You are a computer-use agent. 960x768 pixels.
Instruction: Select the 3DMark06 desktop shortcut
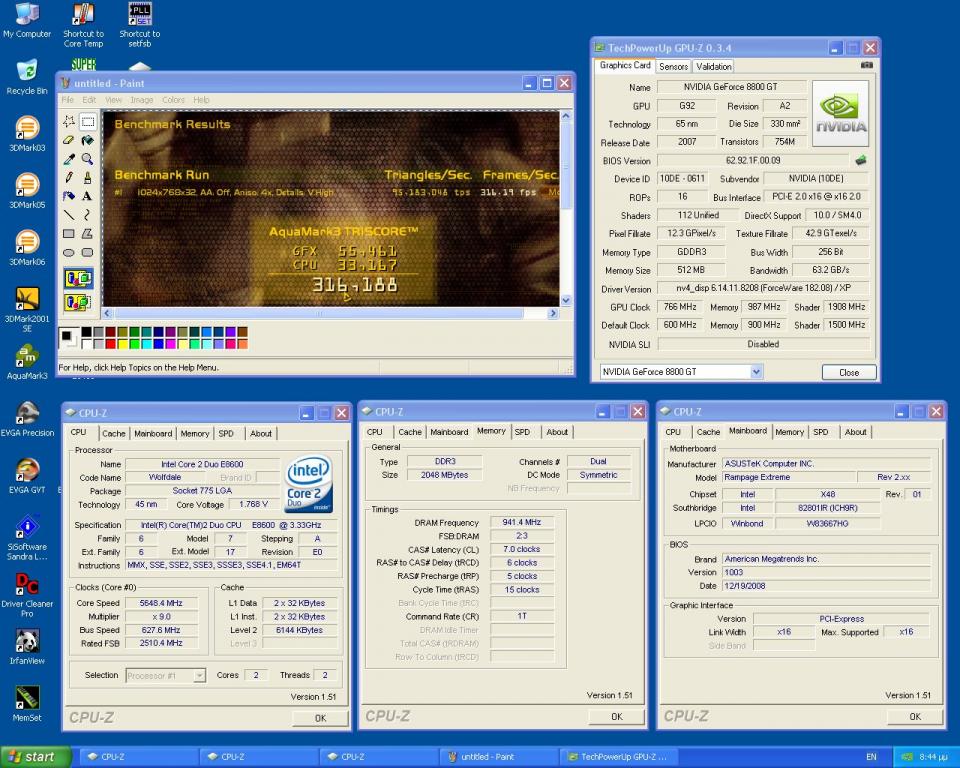click(27, 247)
